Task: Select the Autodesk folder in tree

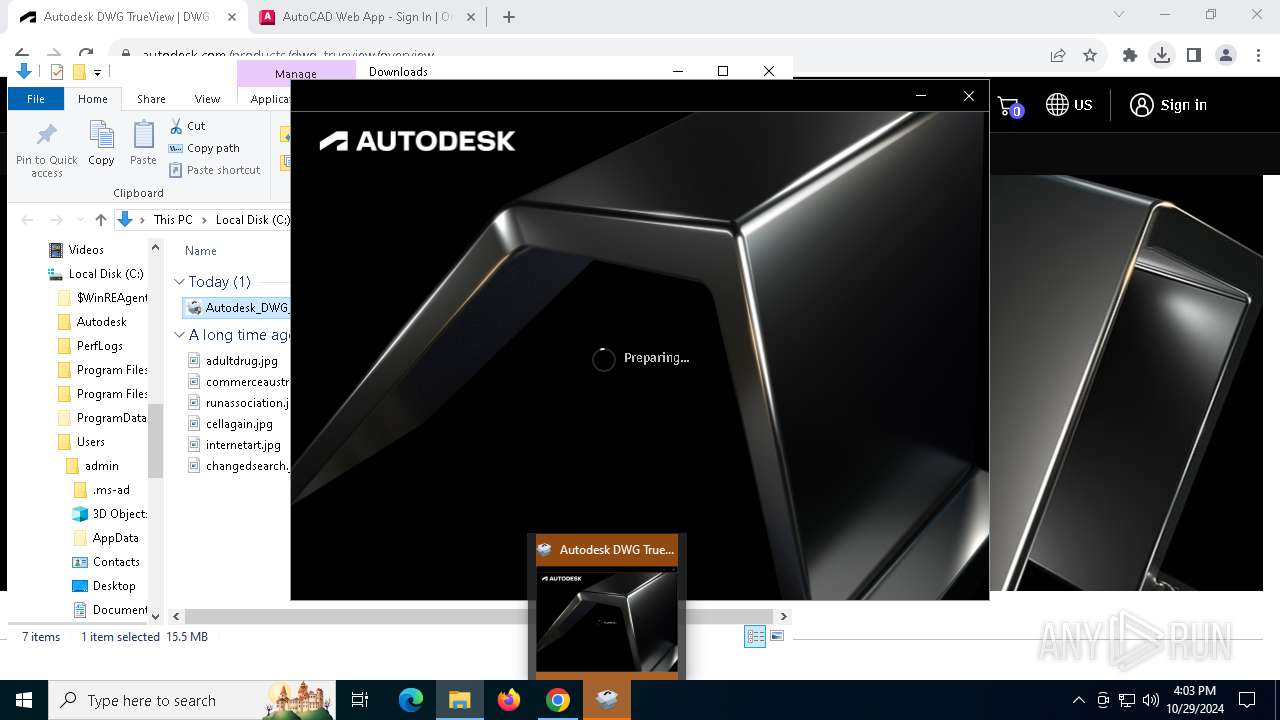Action: click(x=101, y=322)
